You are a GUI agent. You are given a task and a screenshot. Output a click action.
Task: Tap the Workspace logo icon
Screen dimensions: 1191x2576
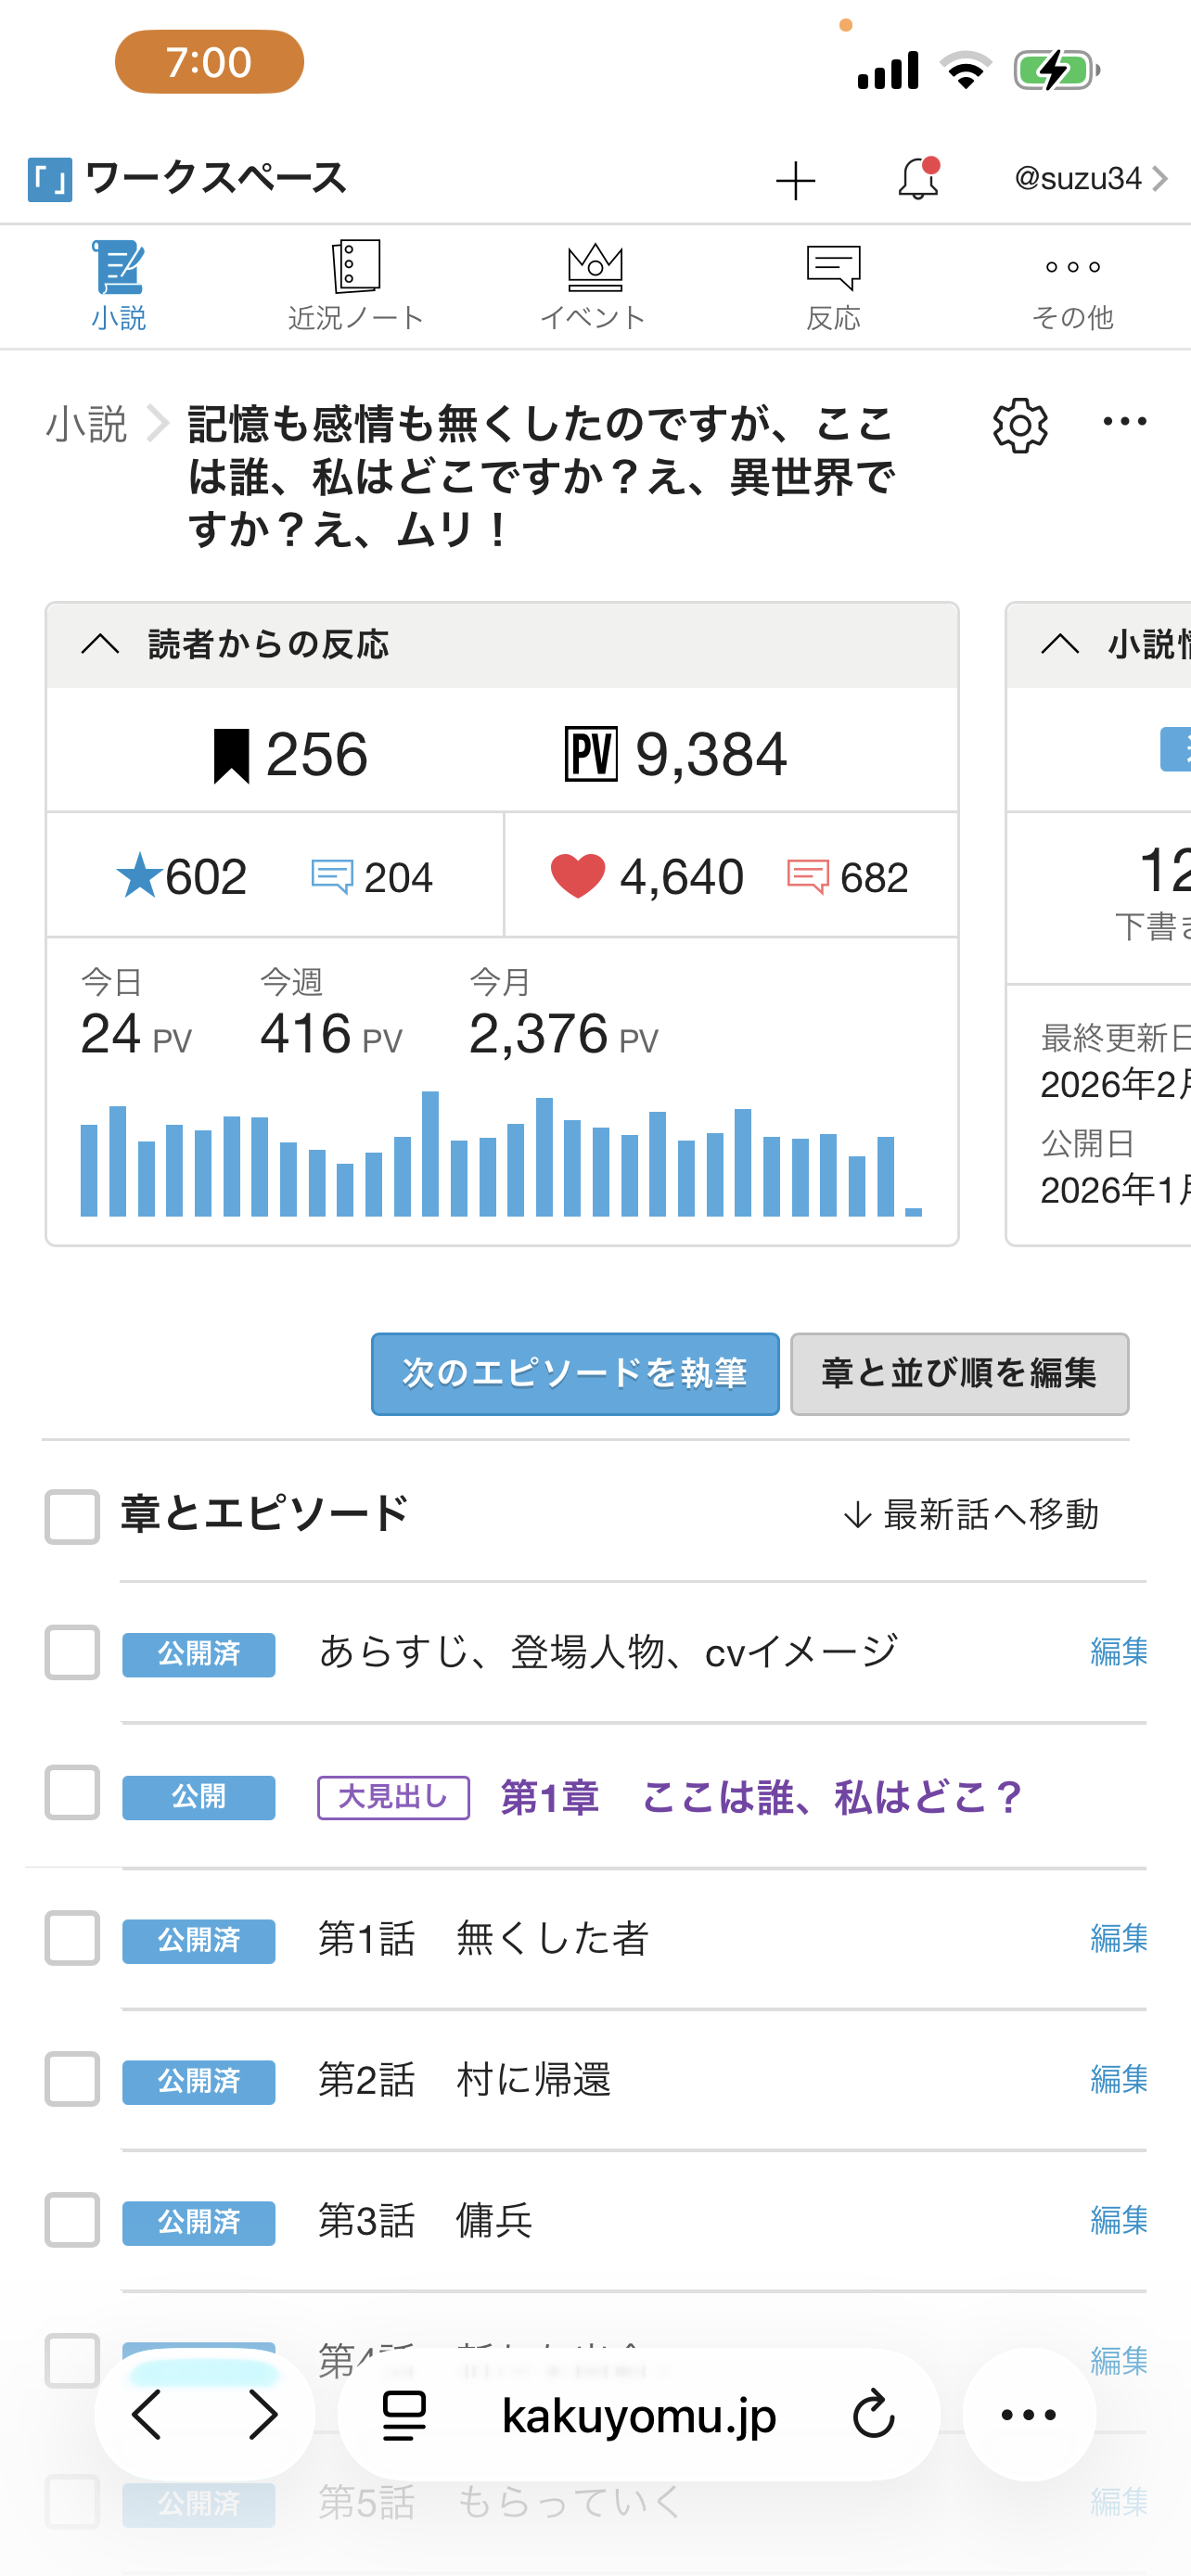point(49,180)
